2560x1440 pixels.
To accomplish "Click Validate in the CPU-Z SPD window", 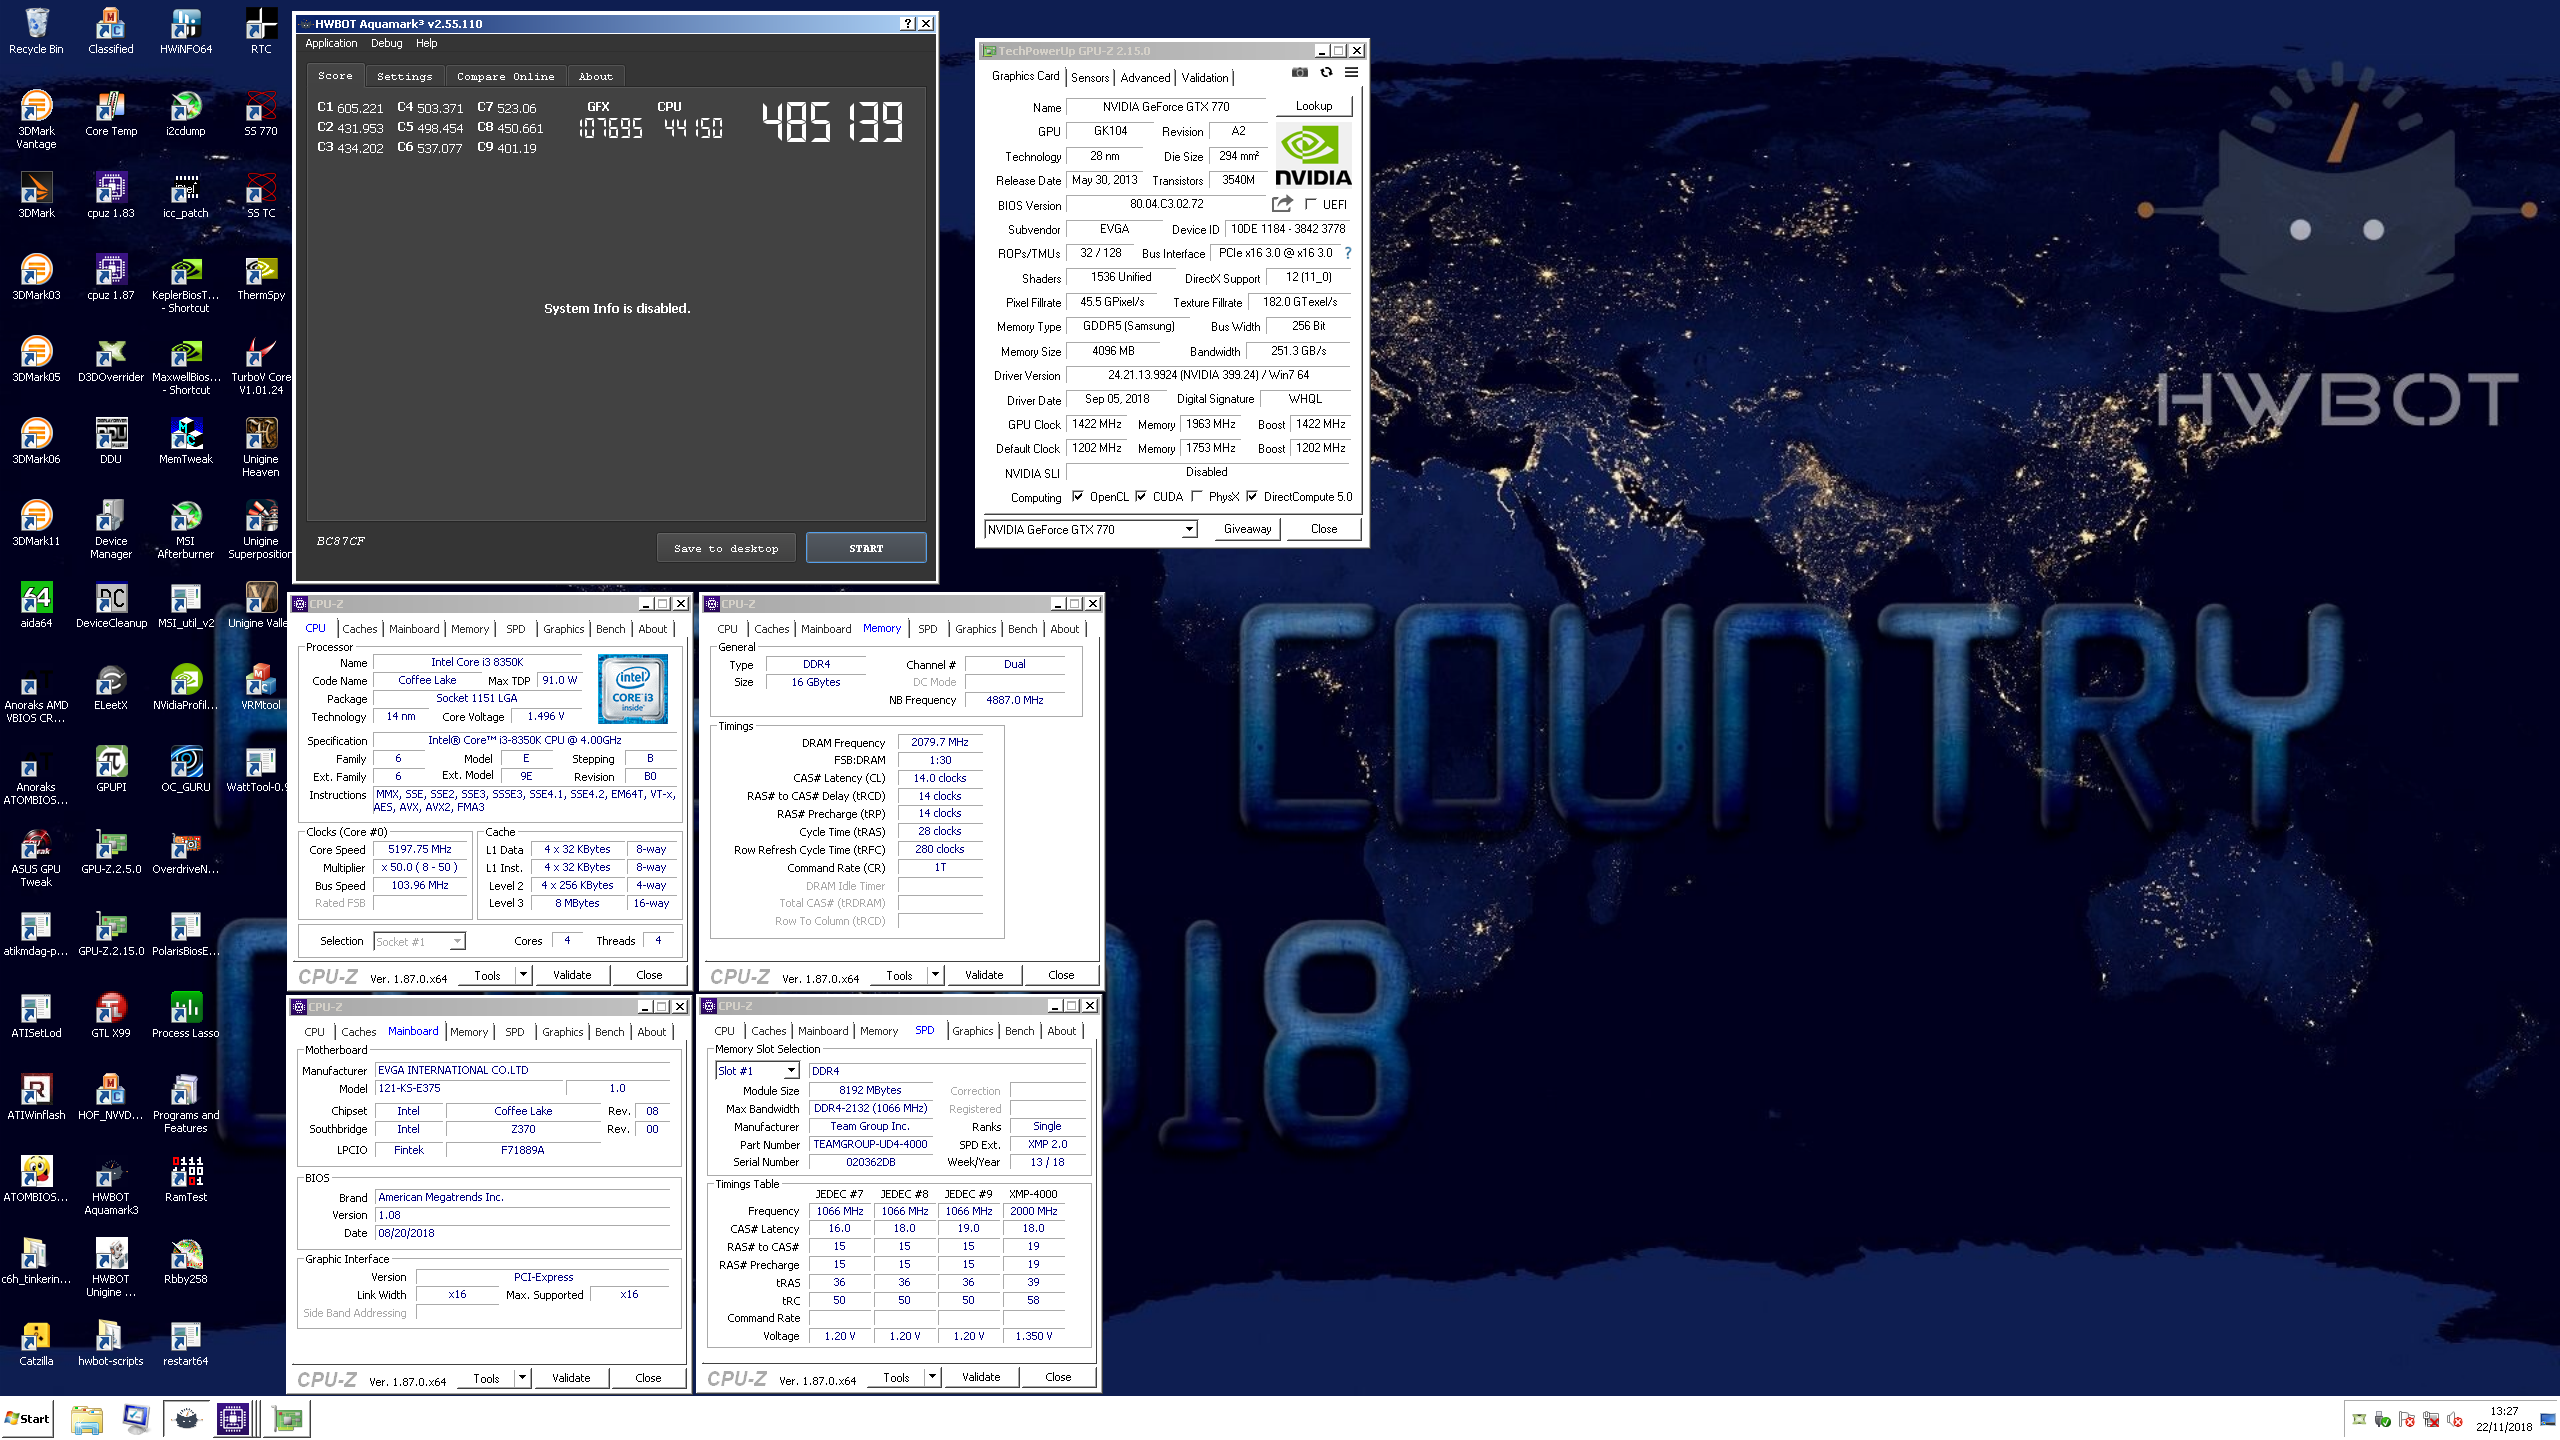I will [x=981, y=1376].
